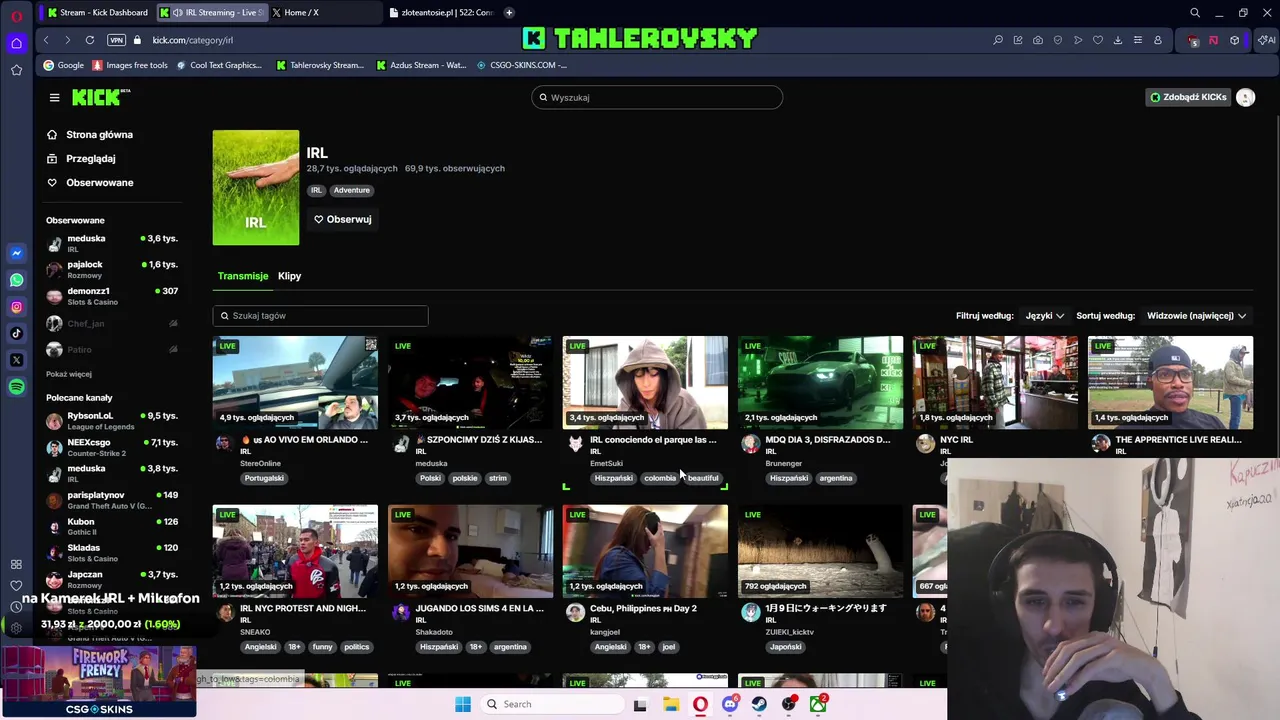
Task: Switch to the Transmisje tab
Action: pos(243,276)
